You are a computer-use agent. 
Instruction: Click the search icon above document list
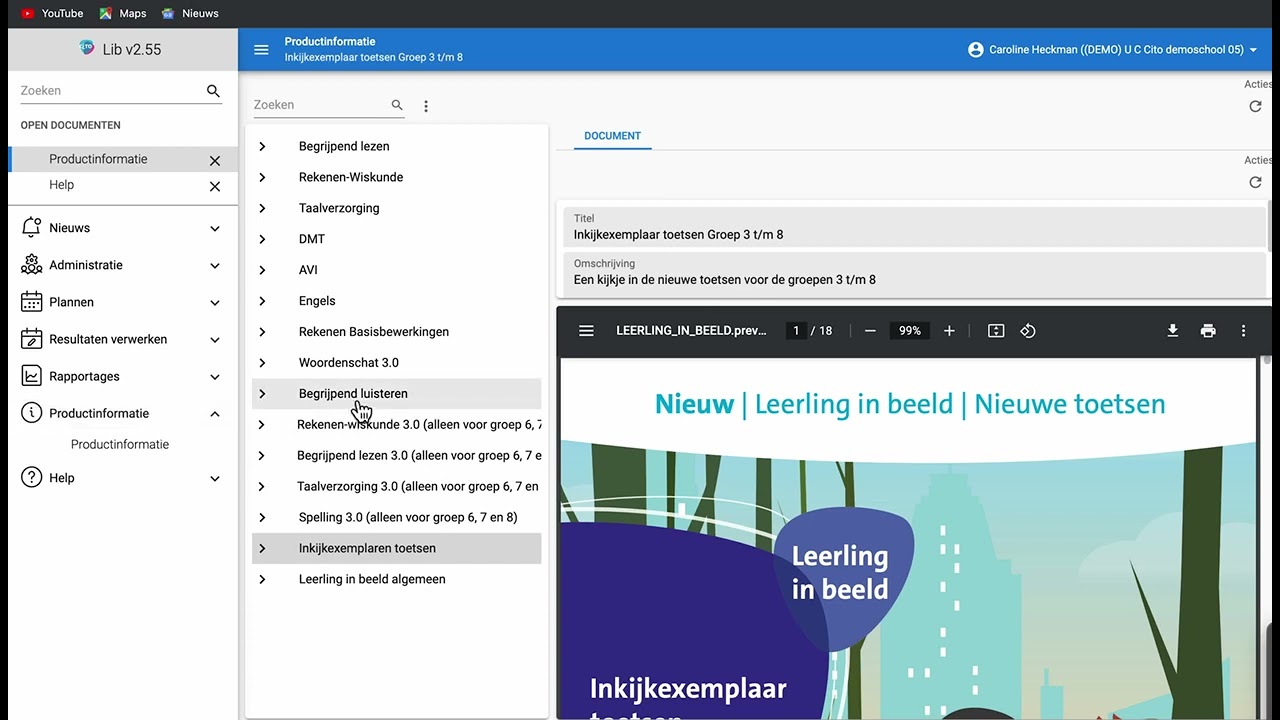(x=397, y=105)
